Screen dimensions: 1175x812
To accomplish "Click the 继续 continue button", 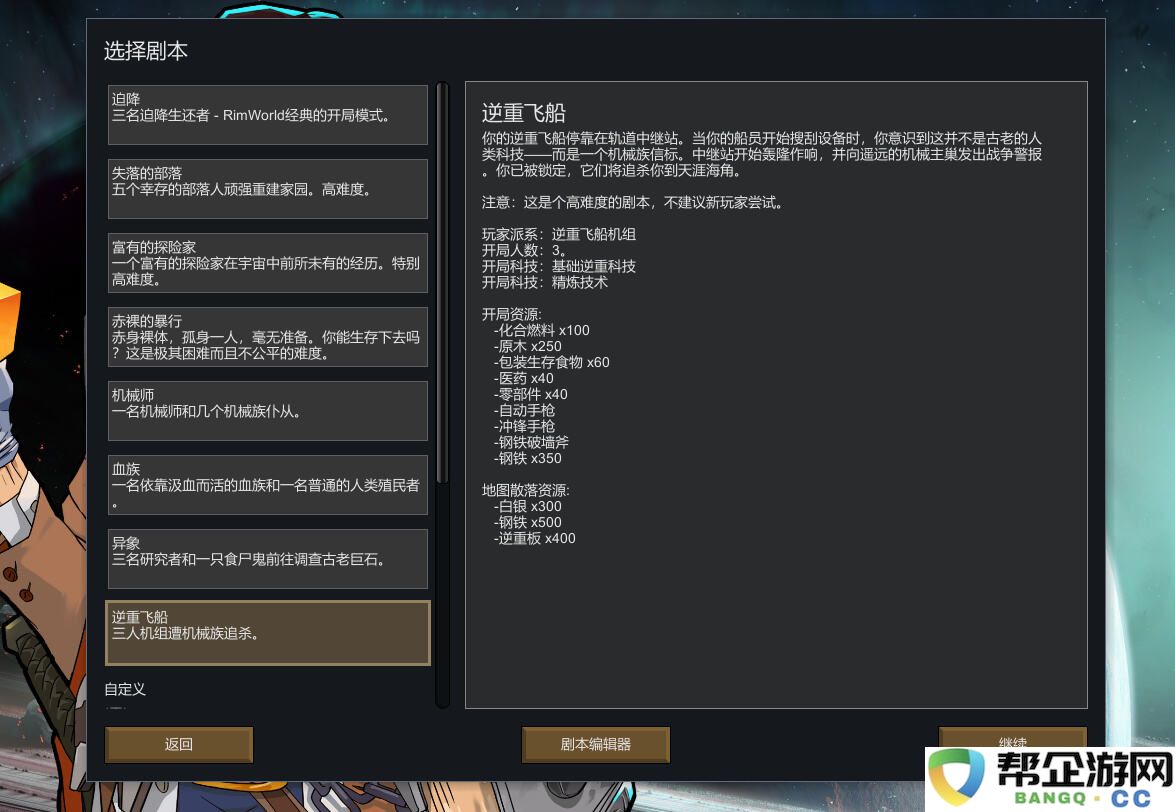I will (1012, 742).
